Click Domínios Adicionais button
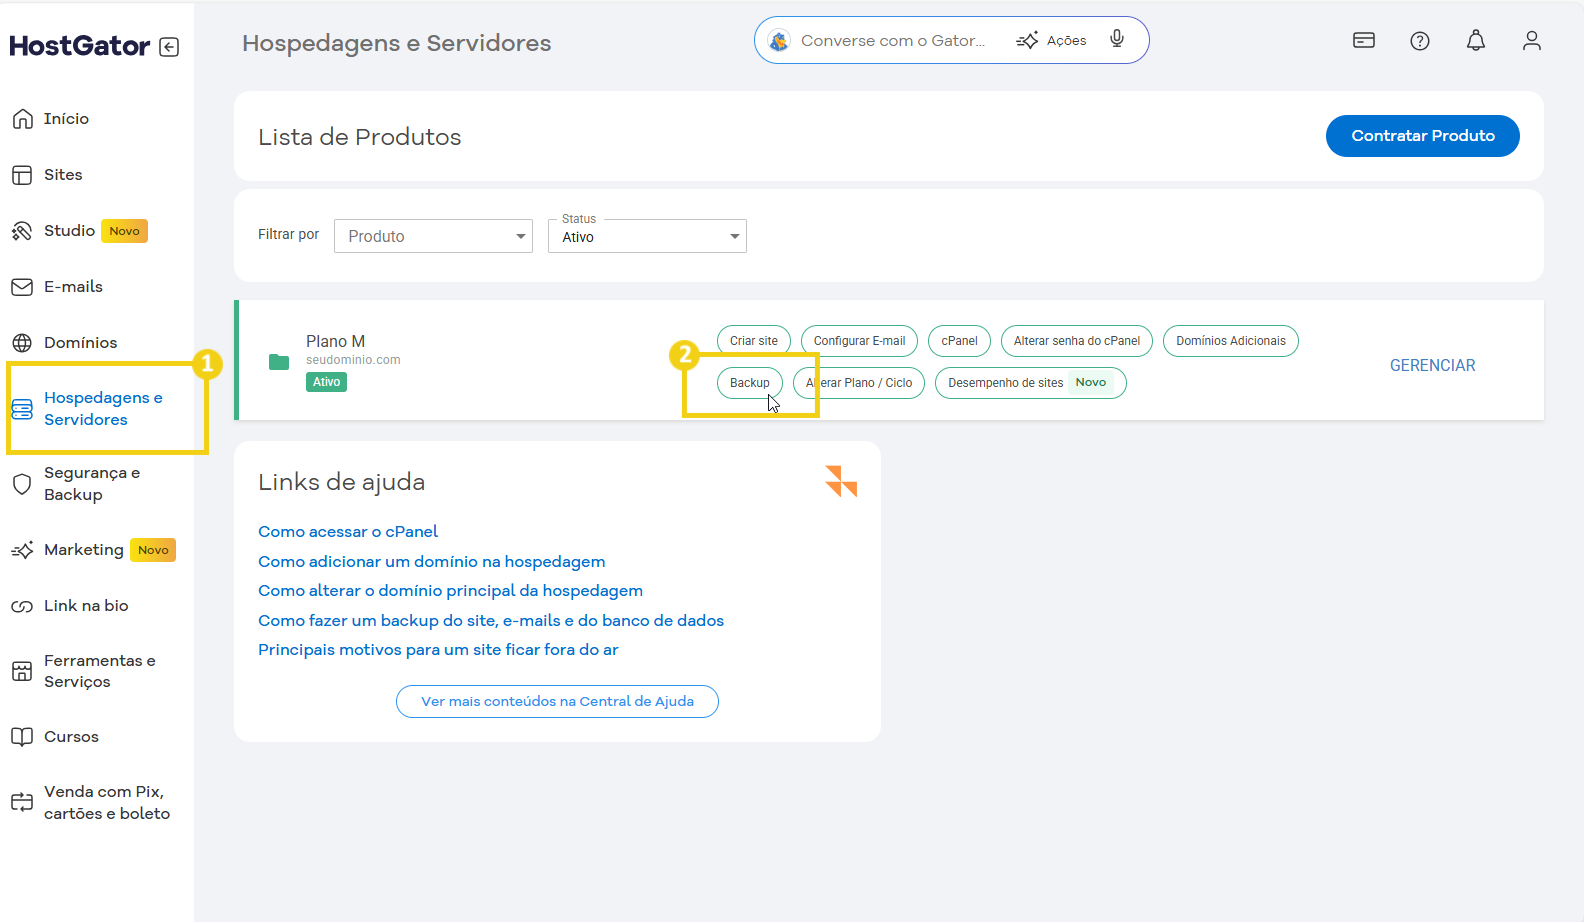The image size is (1584, 922). tap(1231, 341)
